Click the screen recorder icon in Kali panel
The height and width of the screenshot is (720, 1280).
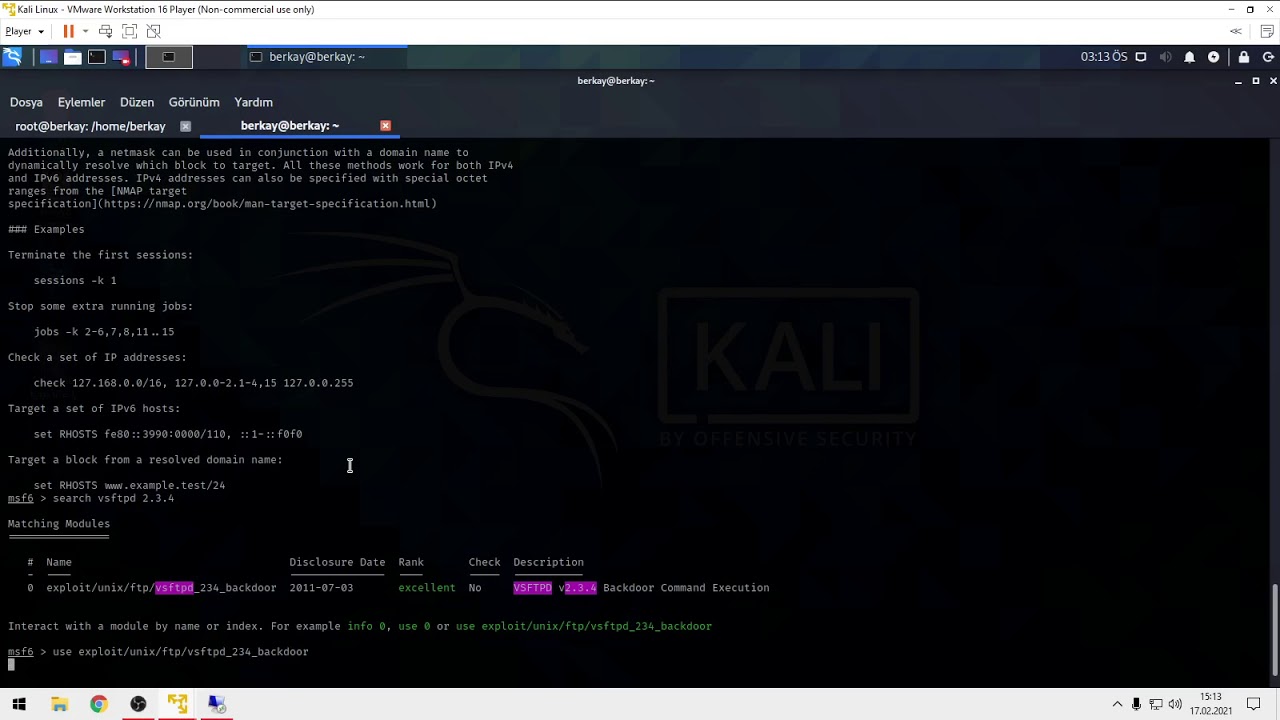(121, 57)
